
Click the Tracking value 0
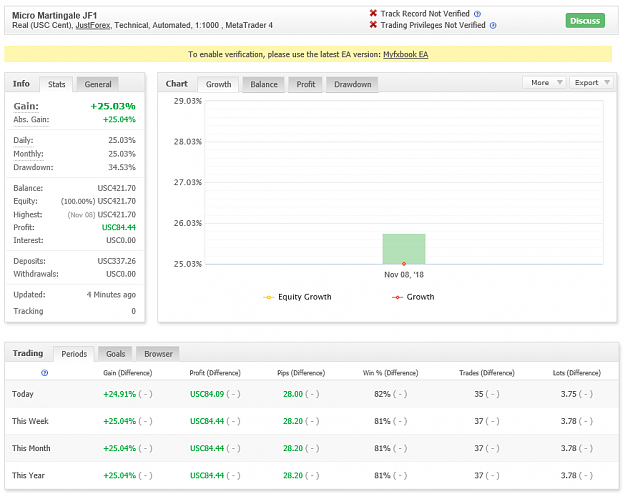[134, 311]
